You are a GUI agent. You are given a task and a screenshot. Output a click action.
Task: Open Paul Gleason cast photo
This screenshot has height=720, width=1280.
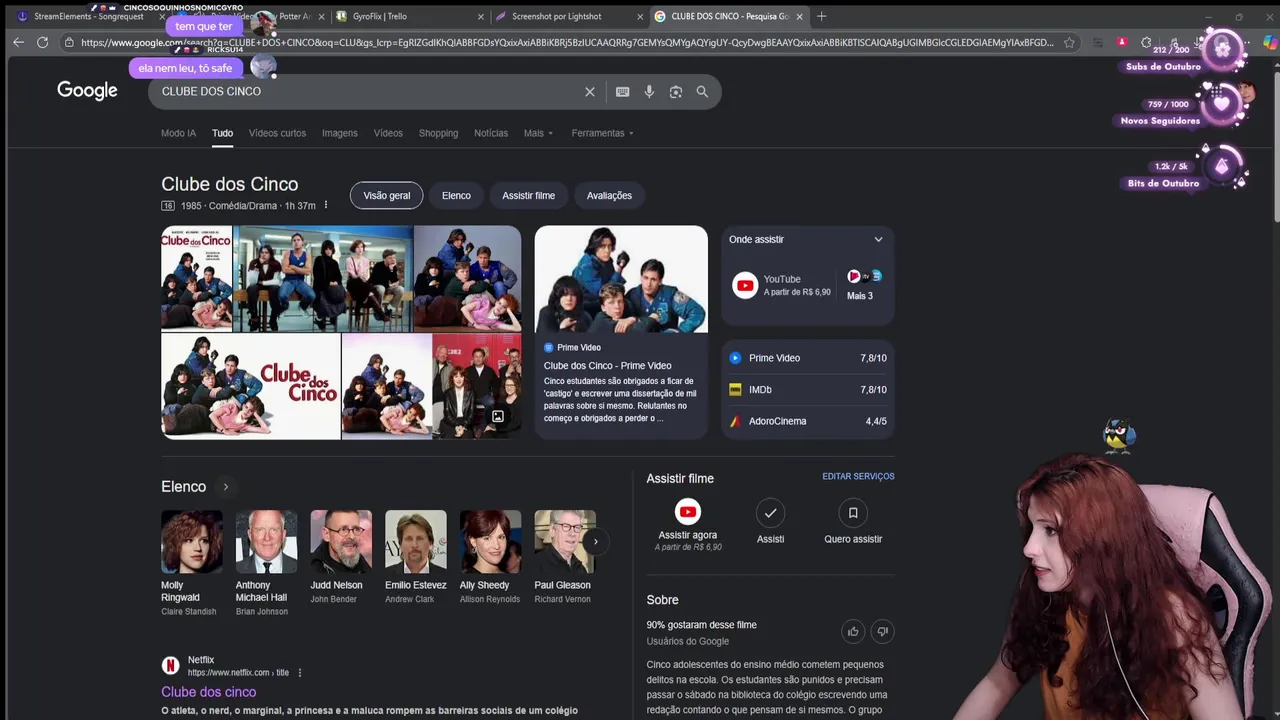tap(564, 541)
